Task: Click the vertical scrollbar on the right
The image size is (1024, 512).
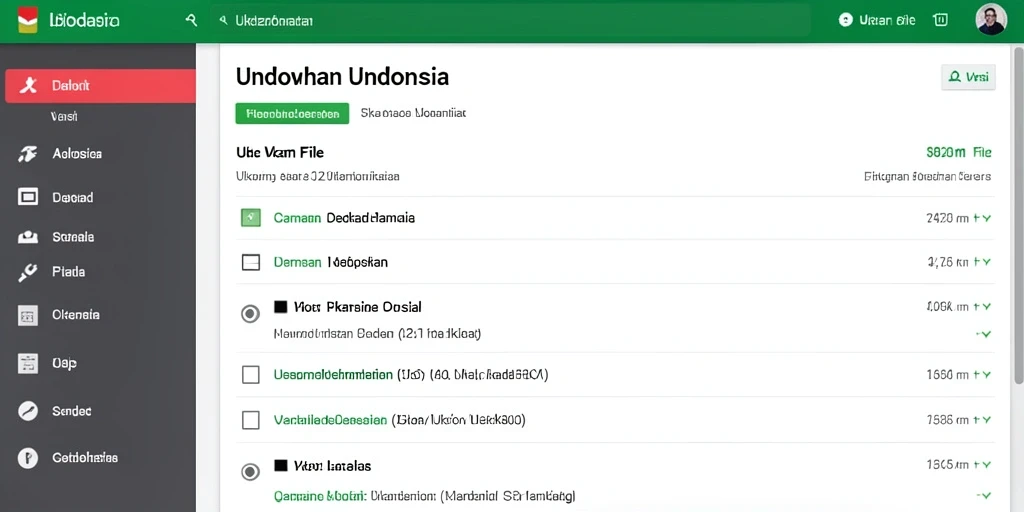Action: coord(1019,216)
